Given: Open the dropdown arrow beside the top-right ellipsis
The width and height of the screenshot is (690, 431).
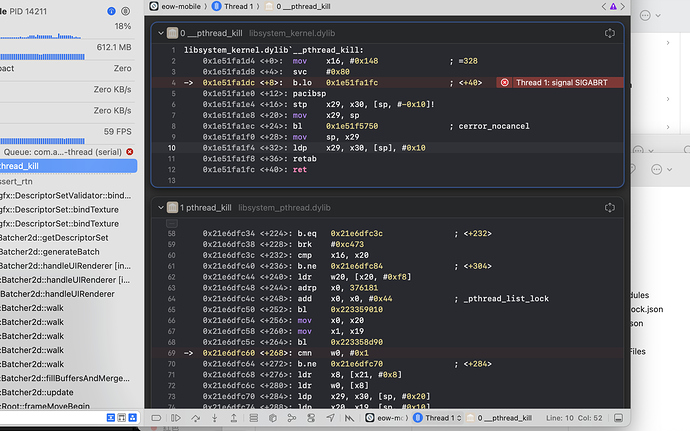Looking at the screenshot, I should 658,15.
